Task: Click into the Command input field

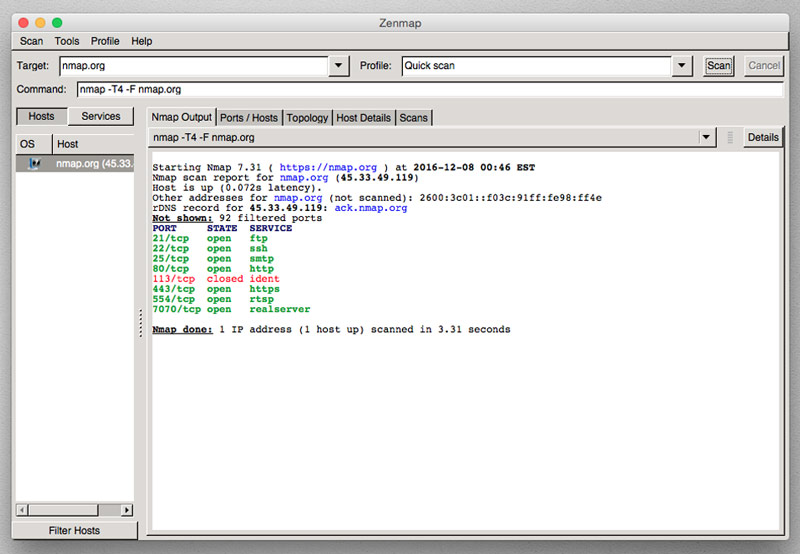Action: 430,89
